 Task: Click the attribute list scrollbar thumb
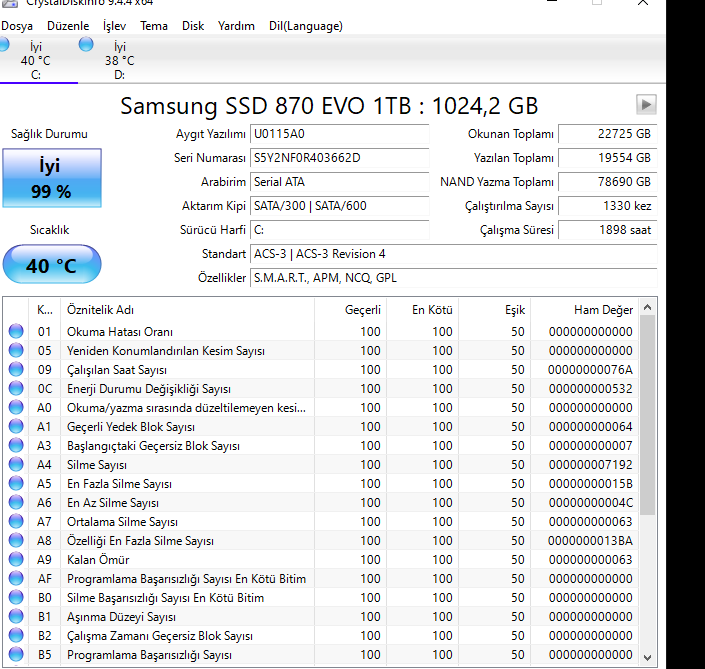pyautogui.click(x=647, y=415)
